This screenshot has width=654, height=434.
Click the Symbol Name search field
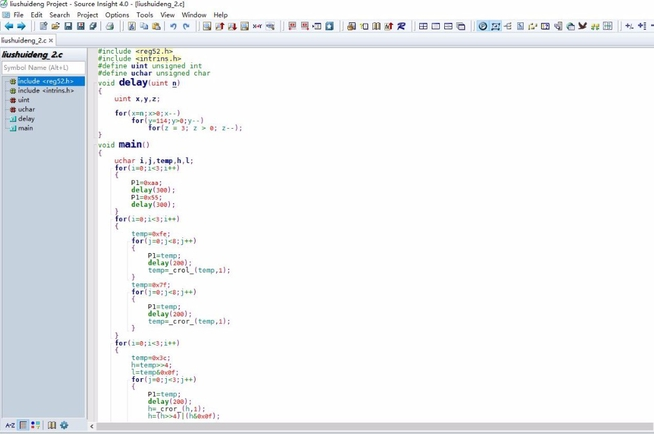(x=43, y=68)
